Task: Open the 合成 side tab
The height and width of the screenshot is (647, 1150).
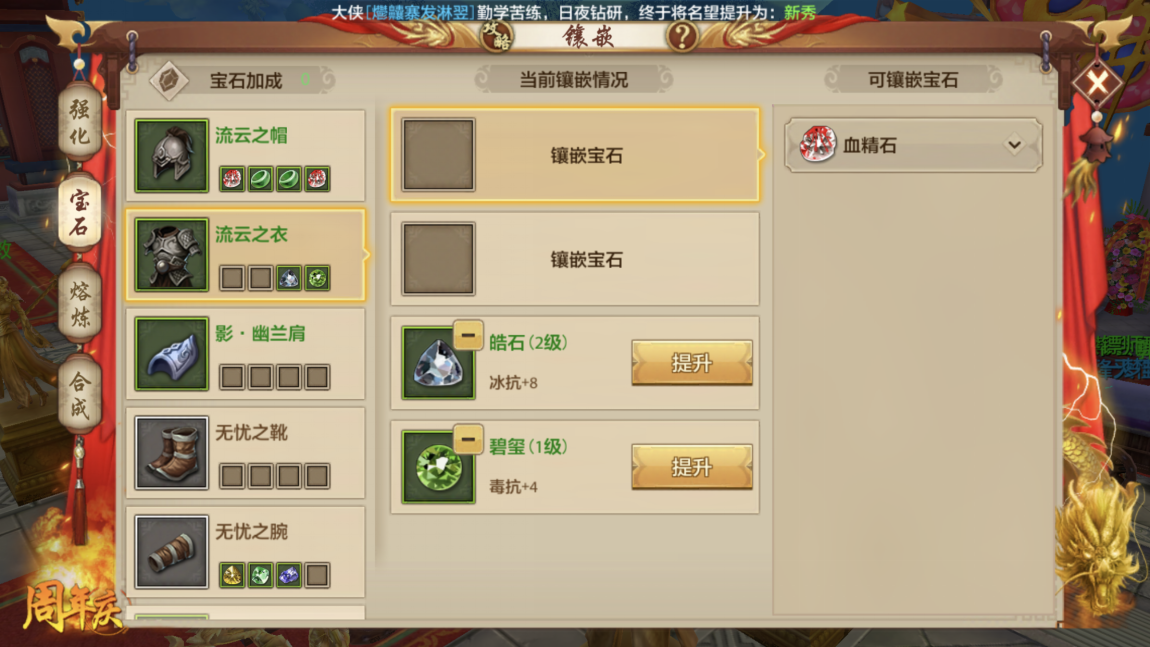Action: [x=80, y=395]
